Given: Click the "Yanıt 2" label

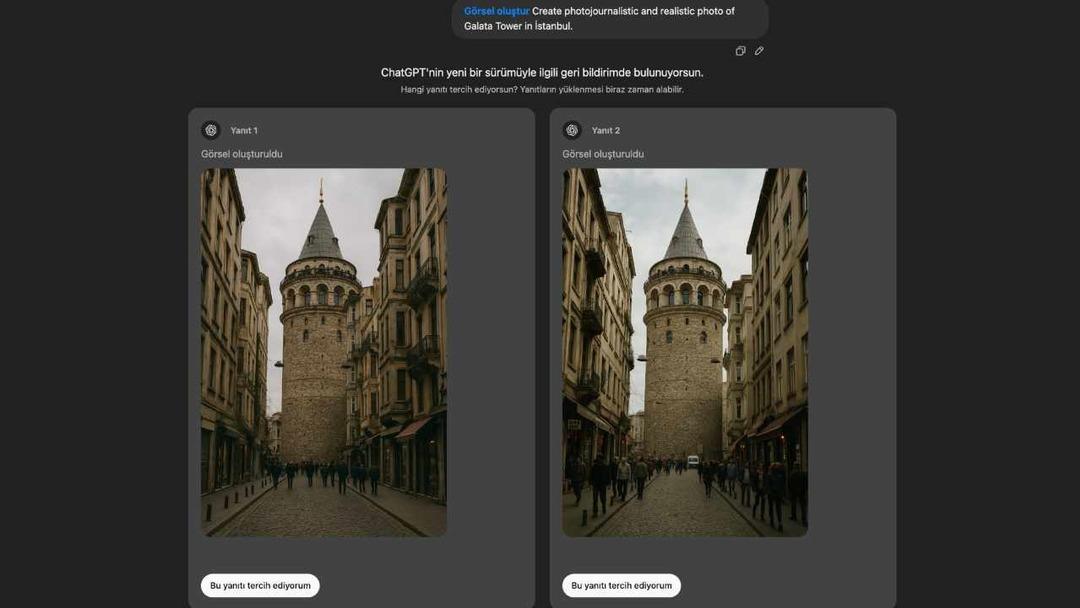Looking at the screenshot, I should [605, 131].
